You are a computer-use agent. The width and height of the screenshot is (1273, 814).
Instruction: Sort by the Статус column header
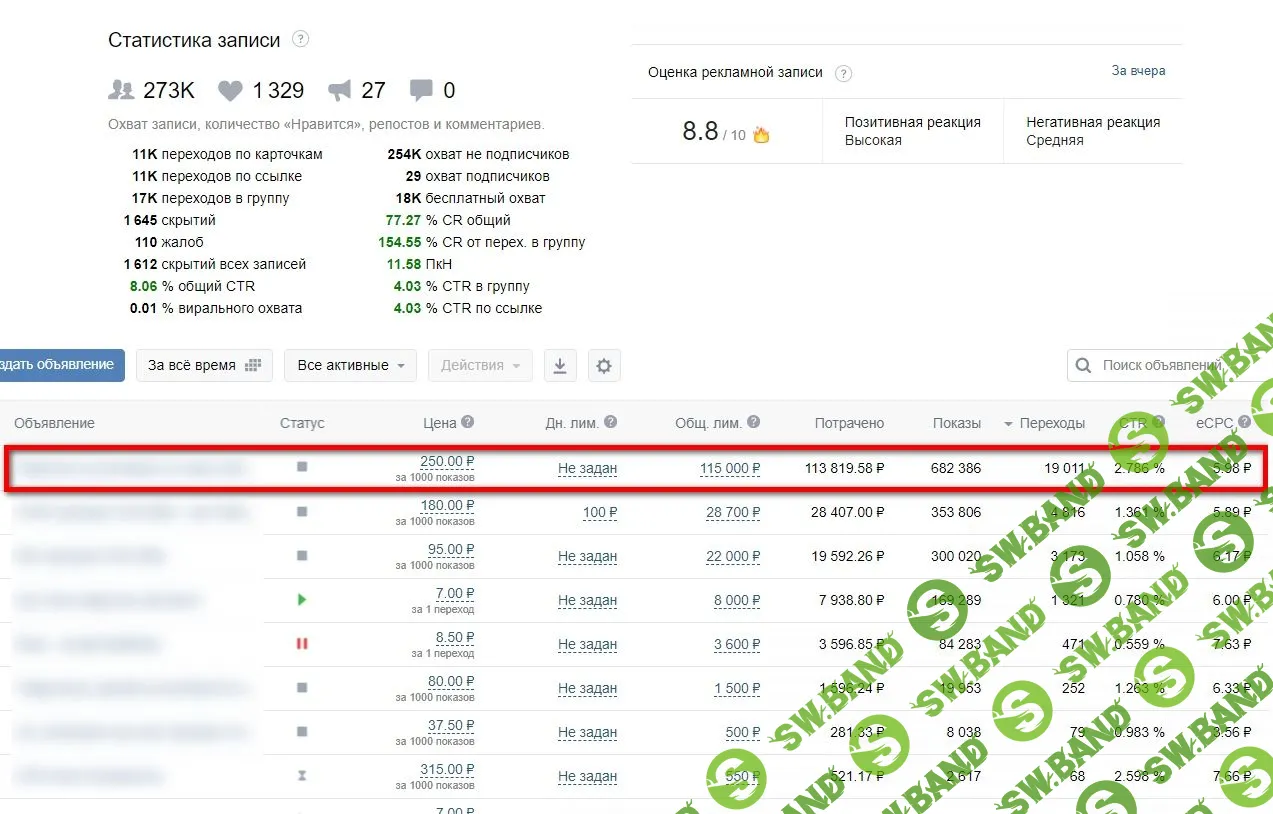click(302, 423)
